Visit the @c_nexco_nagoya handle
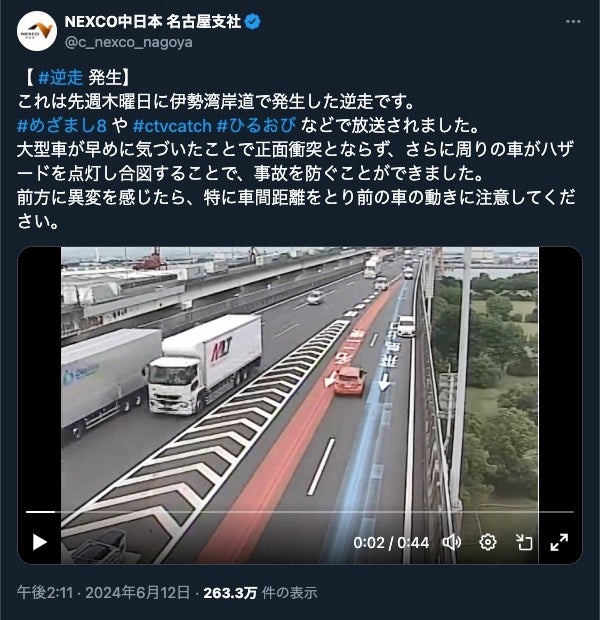This screenshot has height=620, width=600. tap(129, 42)
